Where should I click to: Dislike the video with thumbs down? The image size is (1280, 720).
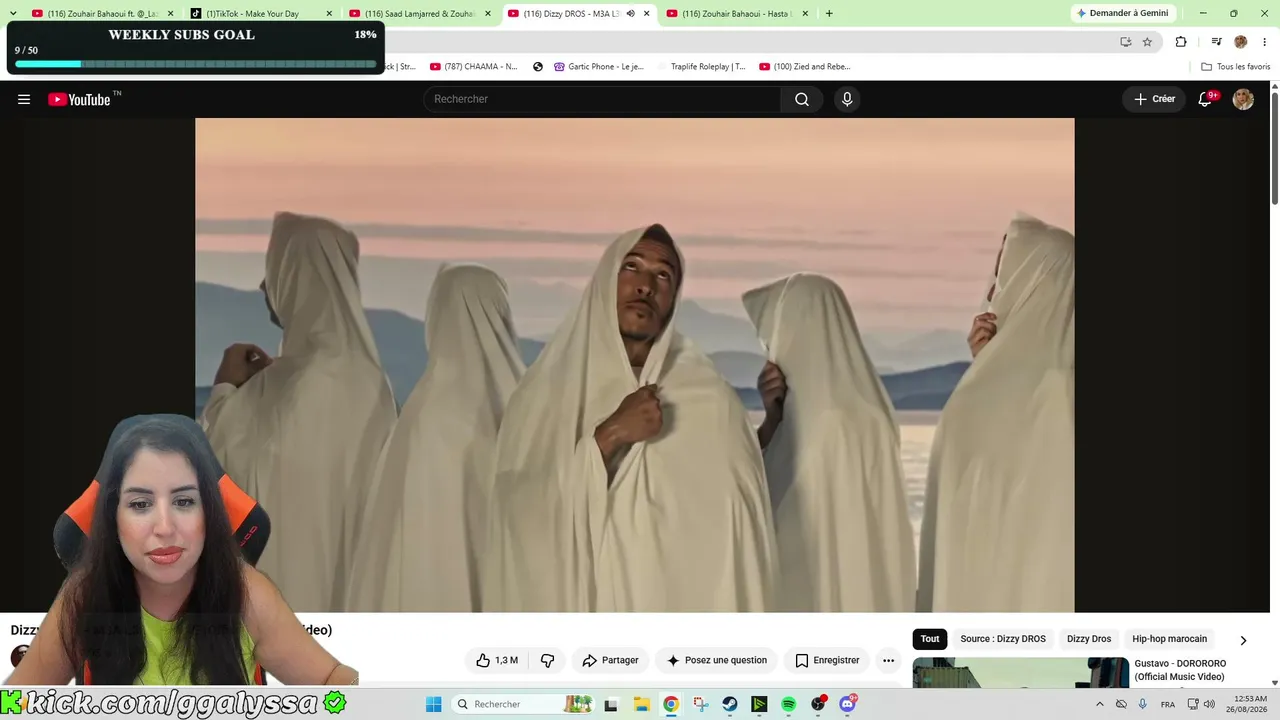pos(547,660)
